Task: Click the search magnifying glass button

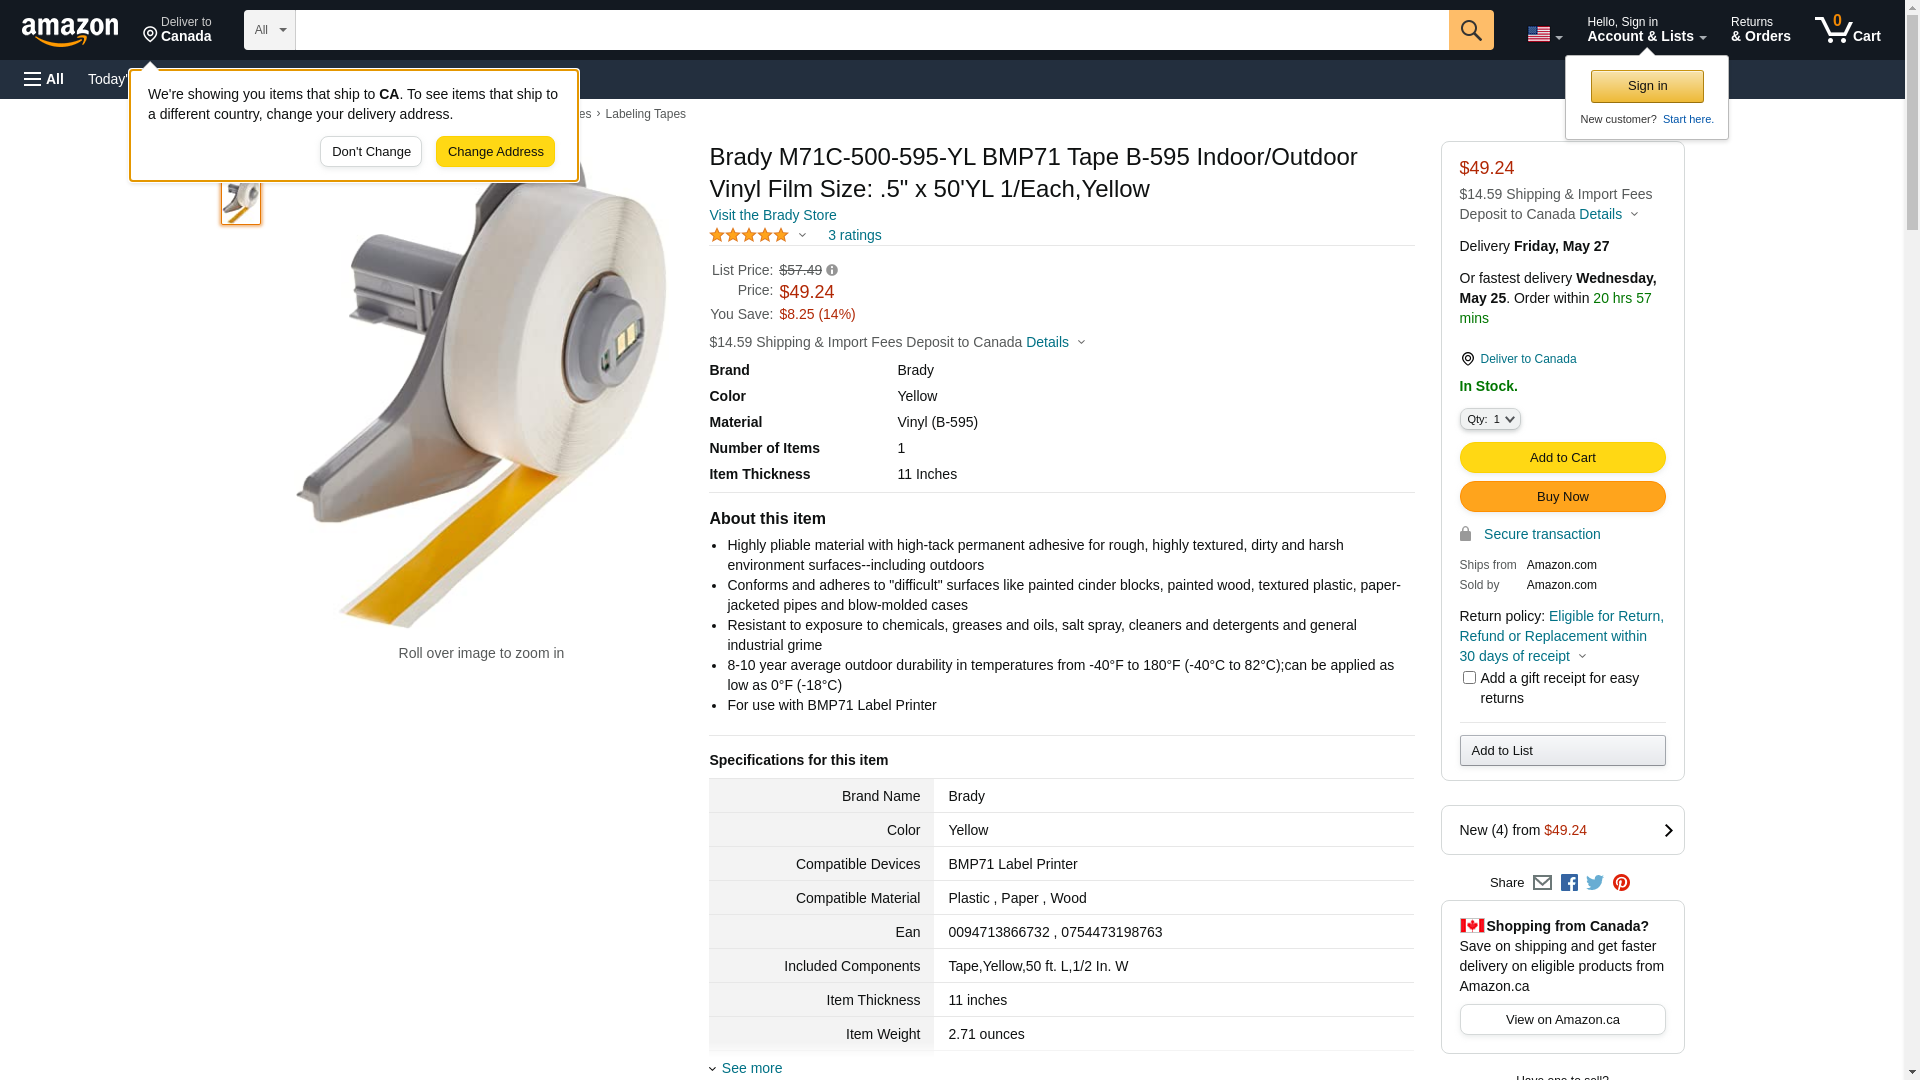Action: click(1470, 30)
